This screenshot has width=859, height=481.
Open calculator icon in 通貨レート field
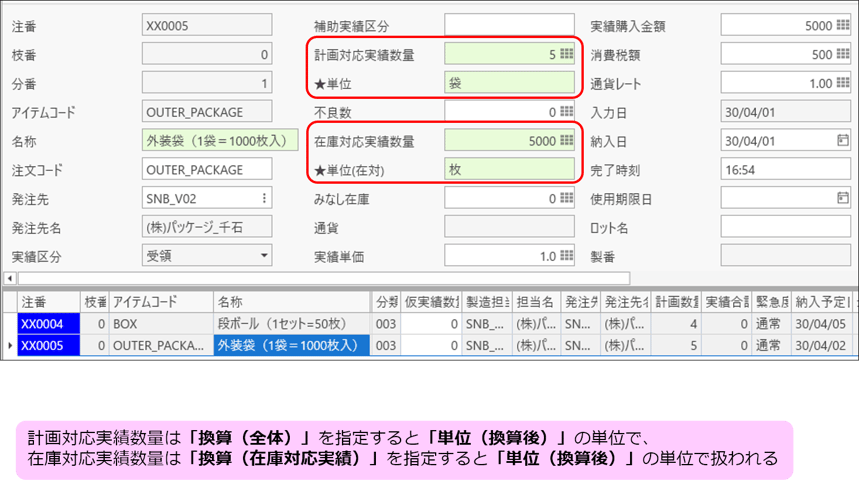pos(843,83)
